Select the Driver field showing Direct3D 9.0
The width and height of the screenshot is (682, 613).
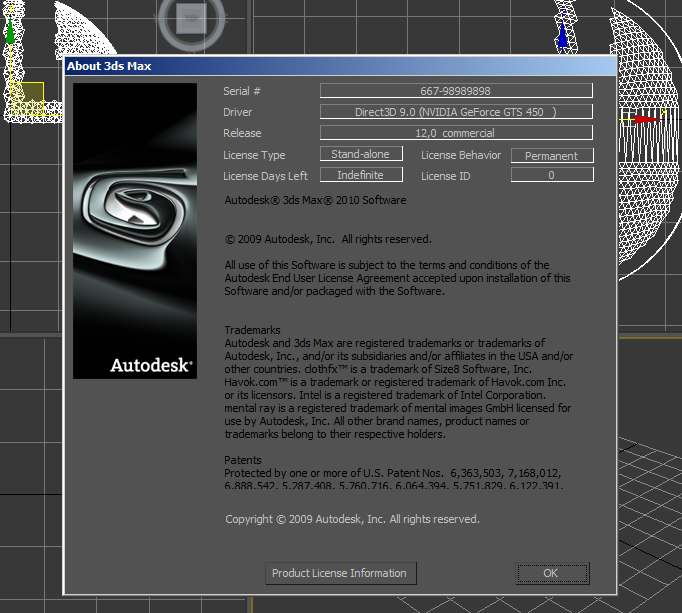pos(456,112)
